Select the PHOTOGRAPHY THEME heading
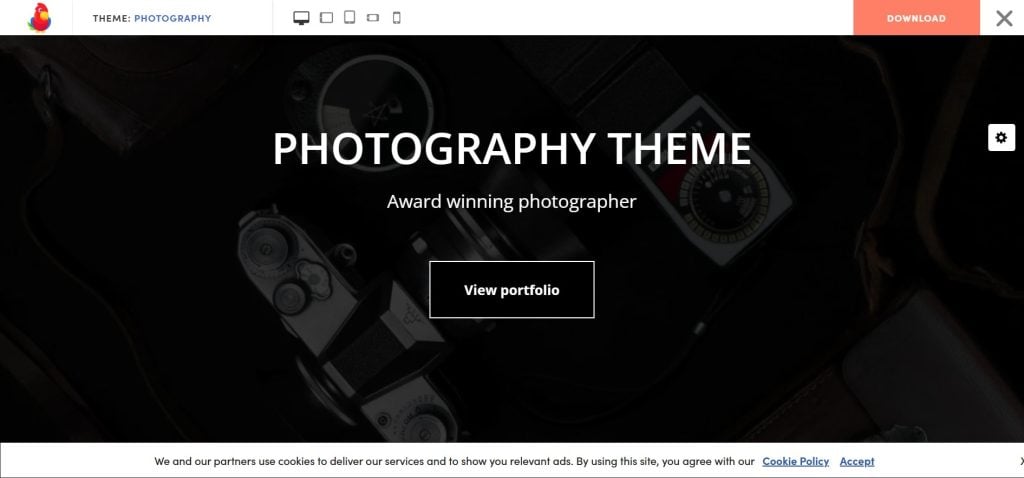The height and width of the screenshot is (478, 1024). point(512,149)
